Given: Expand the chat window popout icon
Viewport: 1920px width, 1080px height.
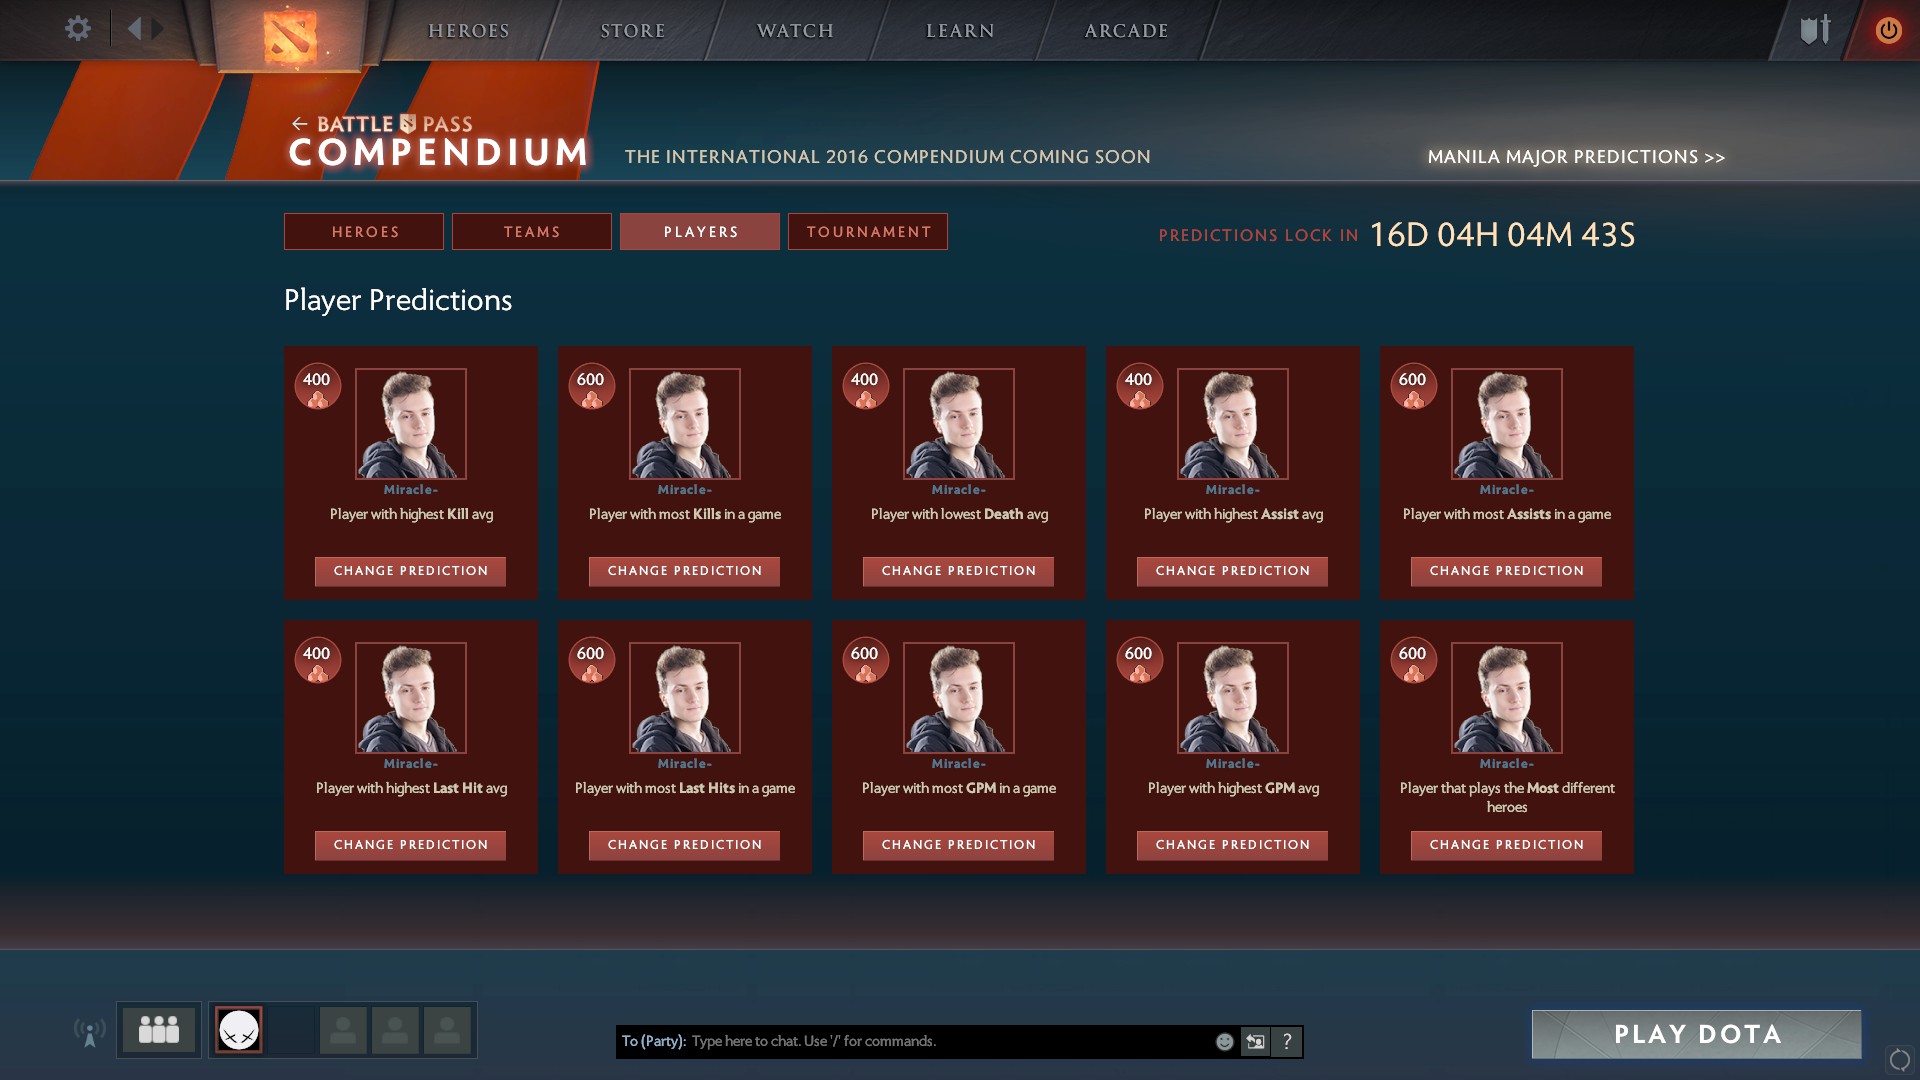Looking at the screenshot, I should tap(1255, 1042).
